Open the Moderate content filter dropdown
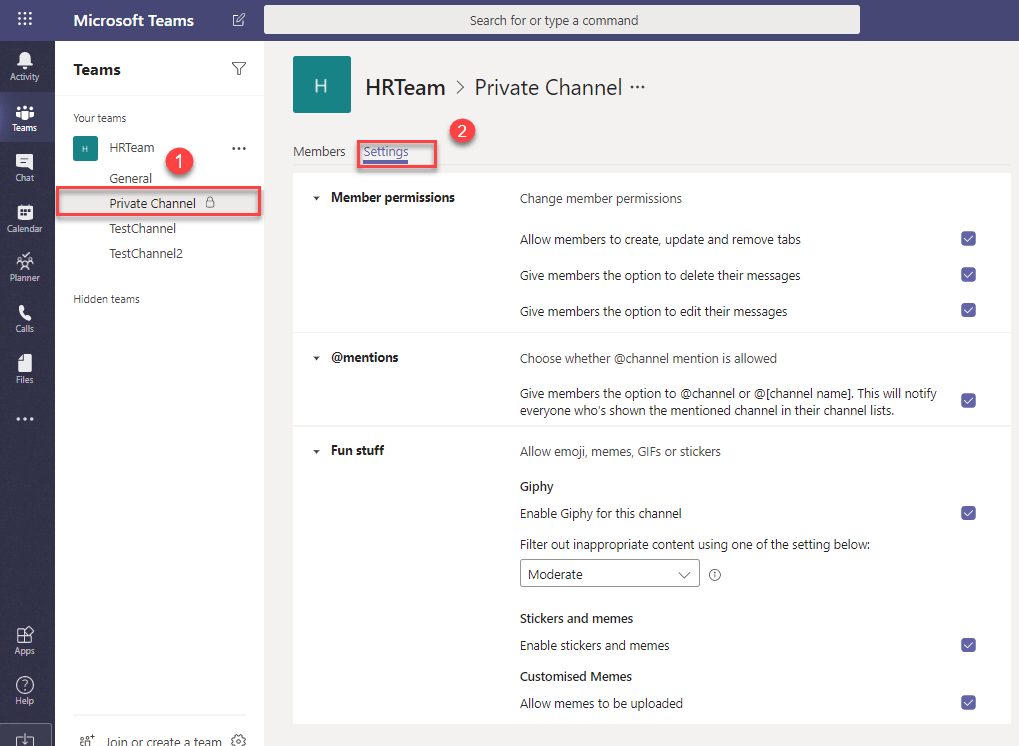The height and width of the screenshot is (746, 1019). (609, 574)
